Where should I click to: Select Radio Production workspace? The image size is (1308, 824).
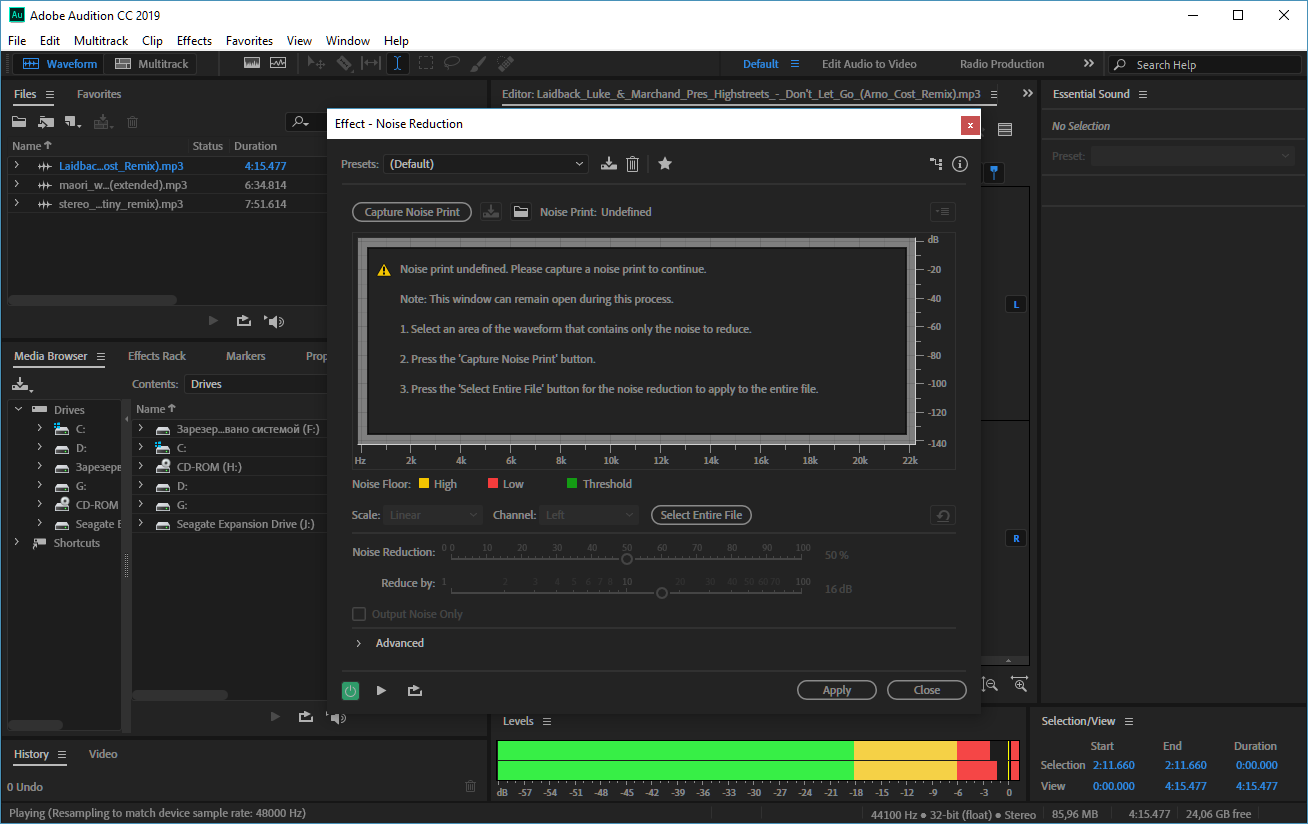[x=1002, y=64]
